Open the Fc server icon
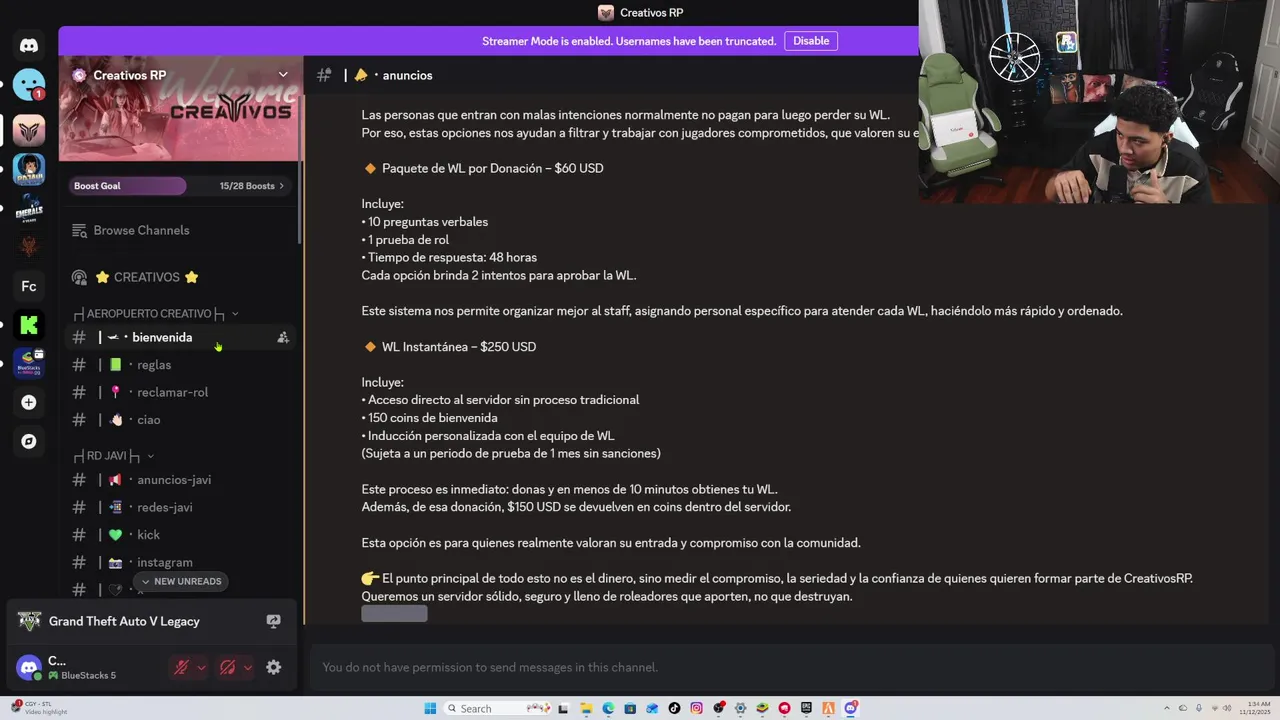Viewport: 1280px width, 720px height. tap(29, 286)
